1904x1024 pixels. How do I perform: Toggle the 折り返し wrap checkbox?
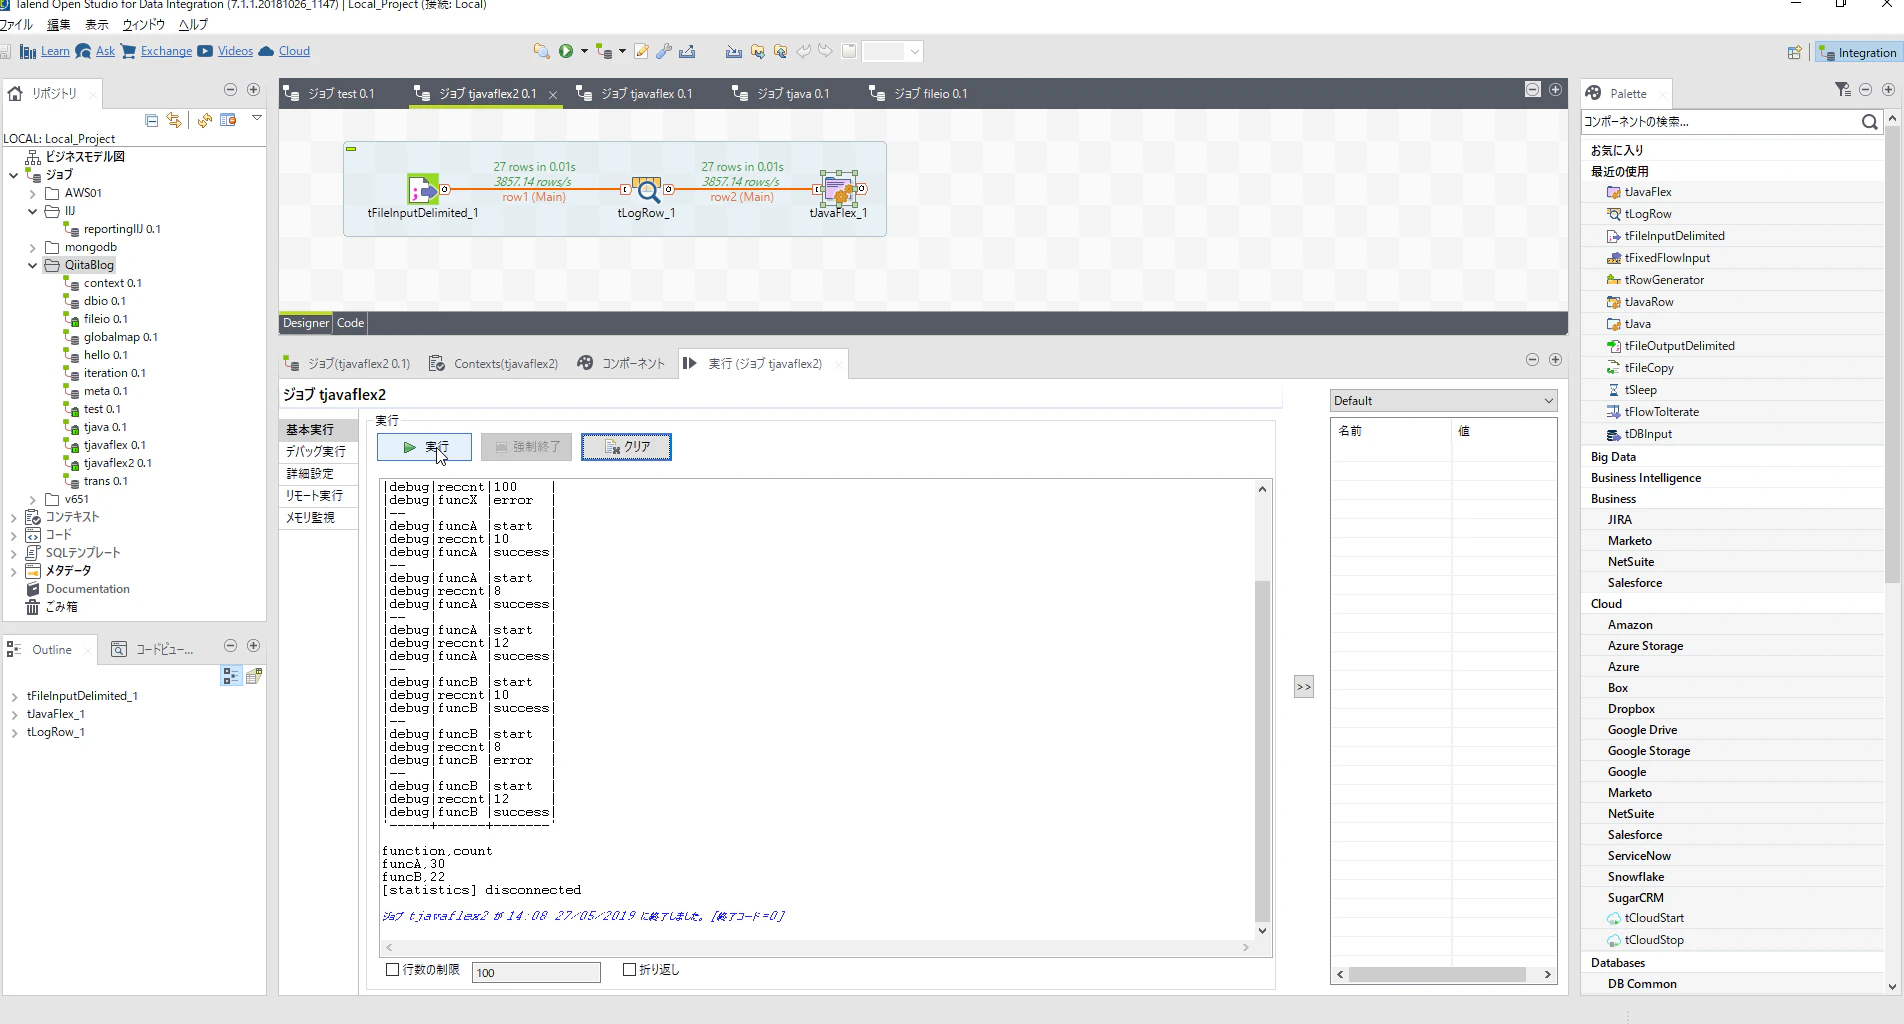(x=629, y=969)
